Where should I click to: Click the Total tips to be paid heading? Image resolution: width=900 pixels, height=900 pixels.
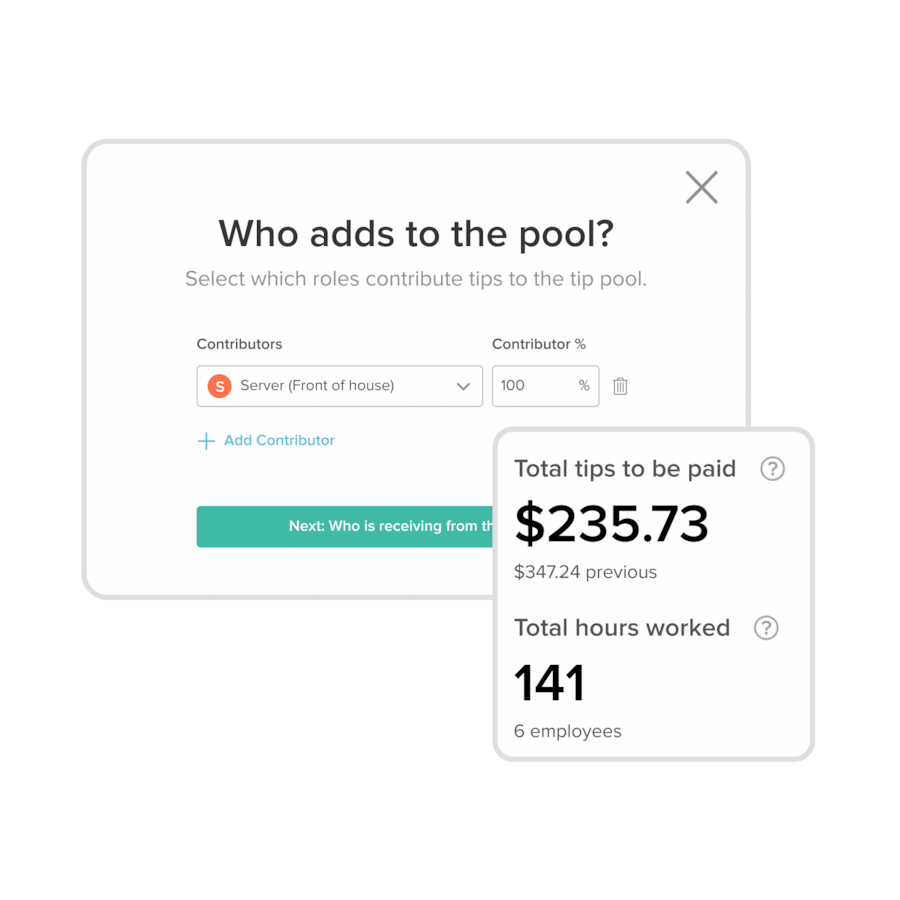[x=624, y=468]
